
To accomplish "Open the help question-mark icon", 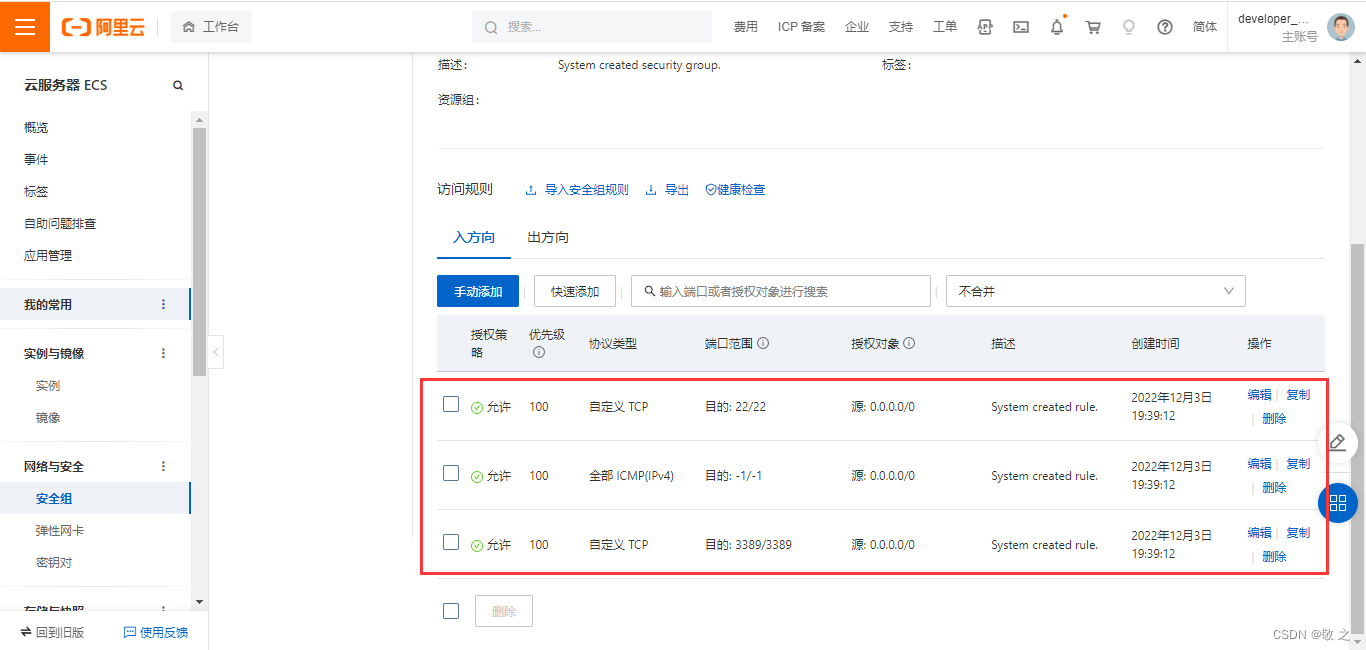I will (x=1165, y=27).
